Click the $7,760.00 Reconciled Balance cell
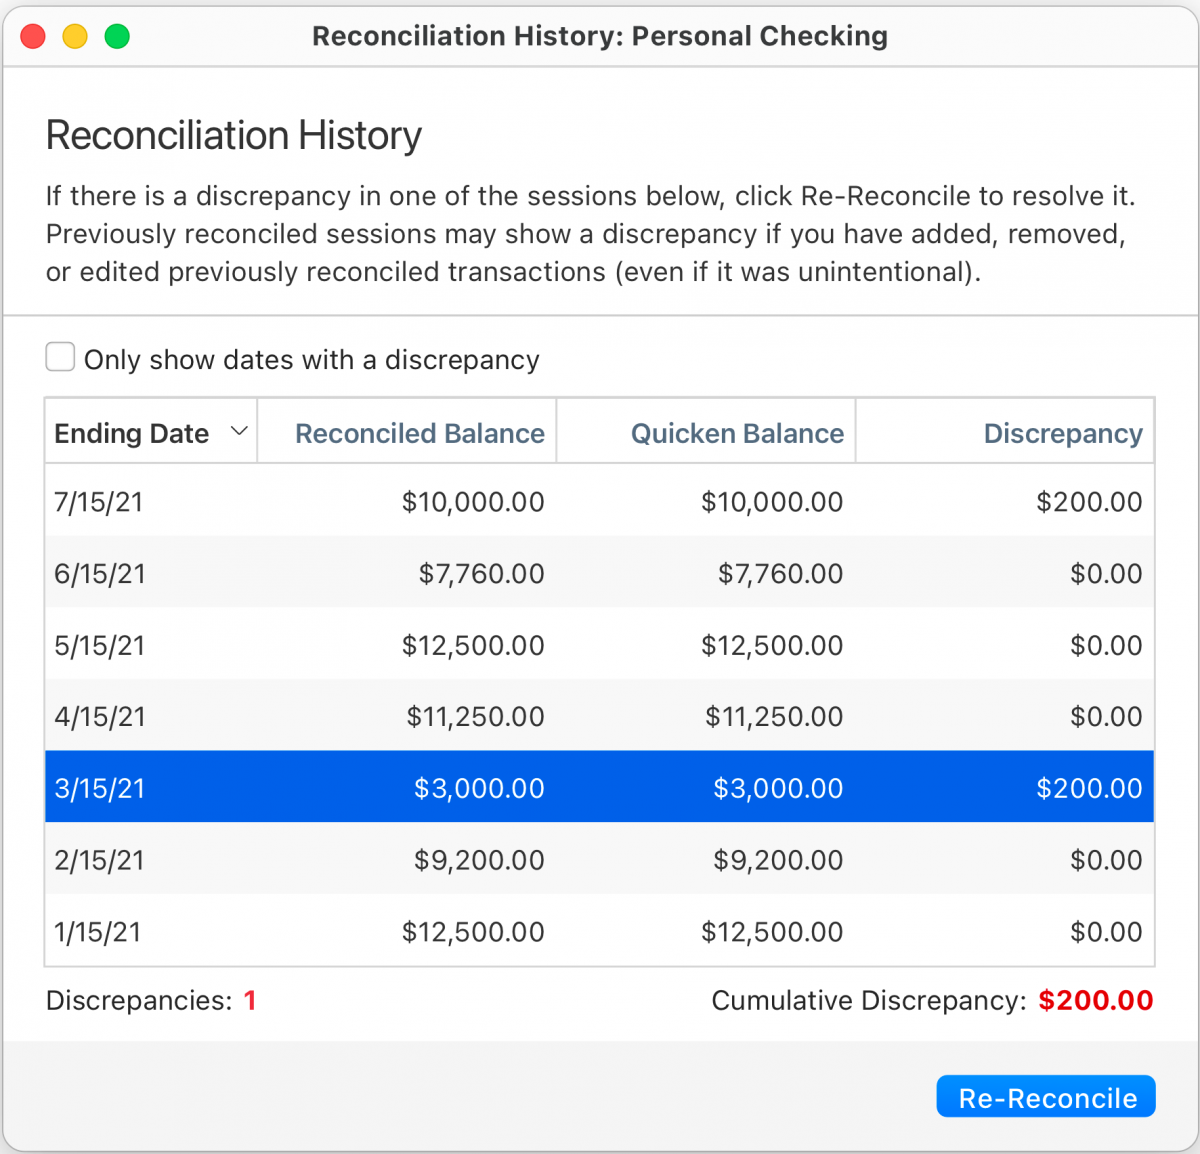Screen dimensions: 1200x1154 click(482, 573)
